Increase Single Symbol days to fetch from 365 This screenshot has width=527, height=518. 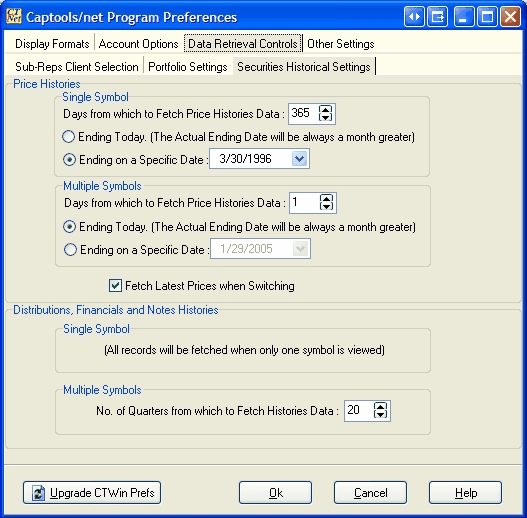click(325, 109)
